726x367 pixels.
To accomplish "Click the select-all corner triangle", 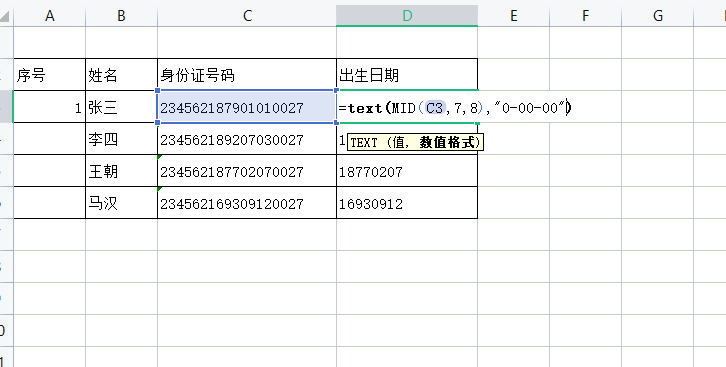I will click(x=6, y=16).
